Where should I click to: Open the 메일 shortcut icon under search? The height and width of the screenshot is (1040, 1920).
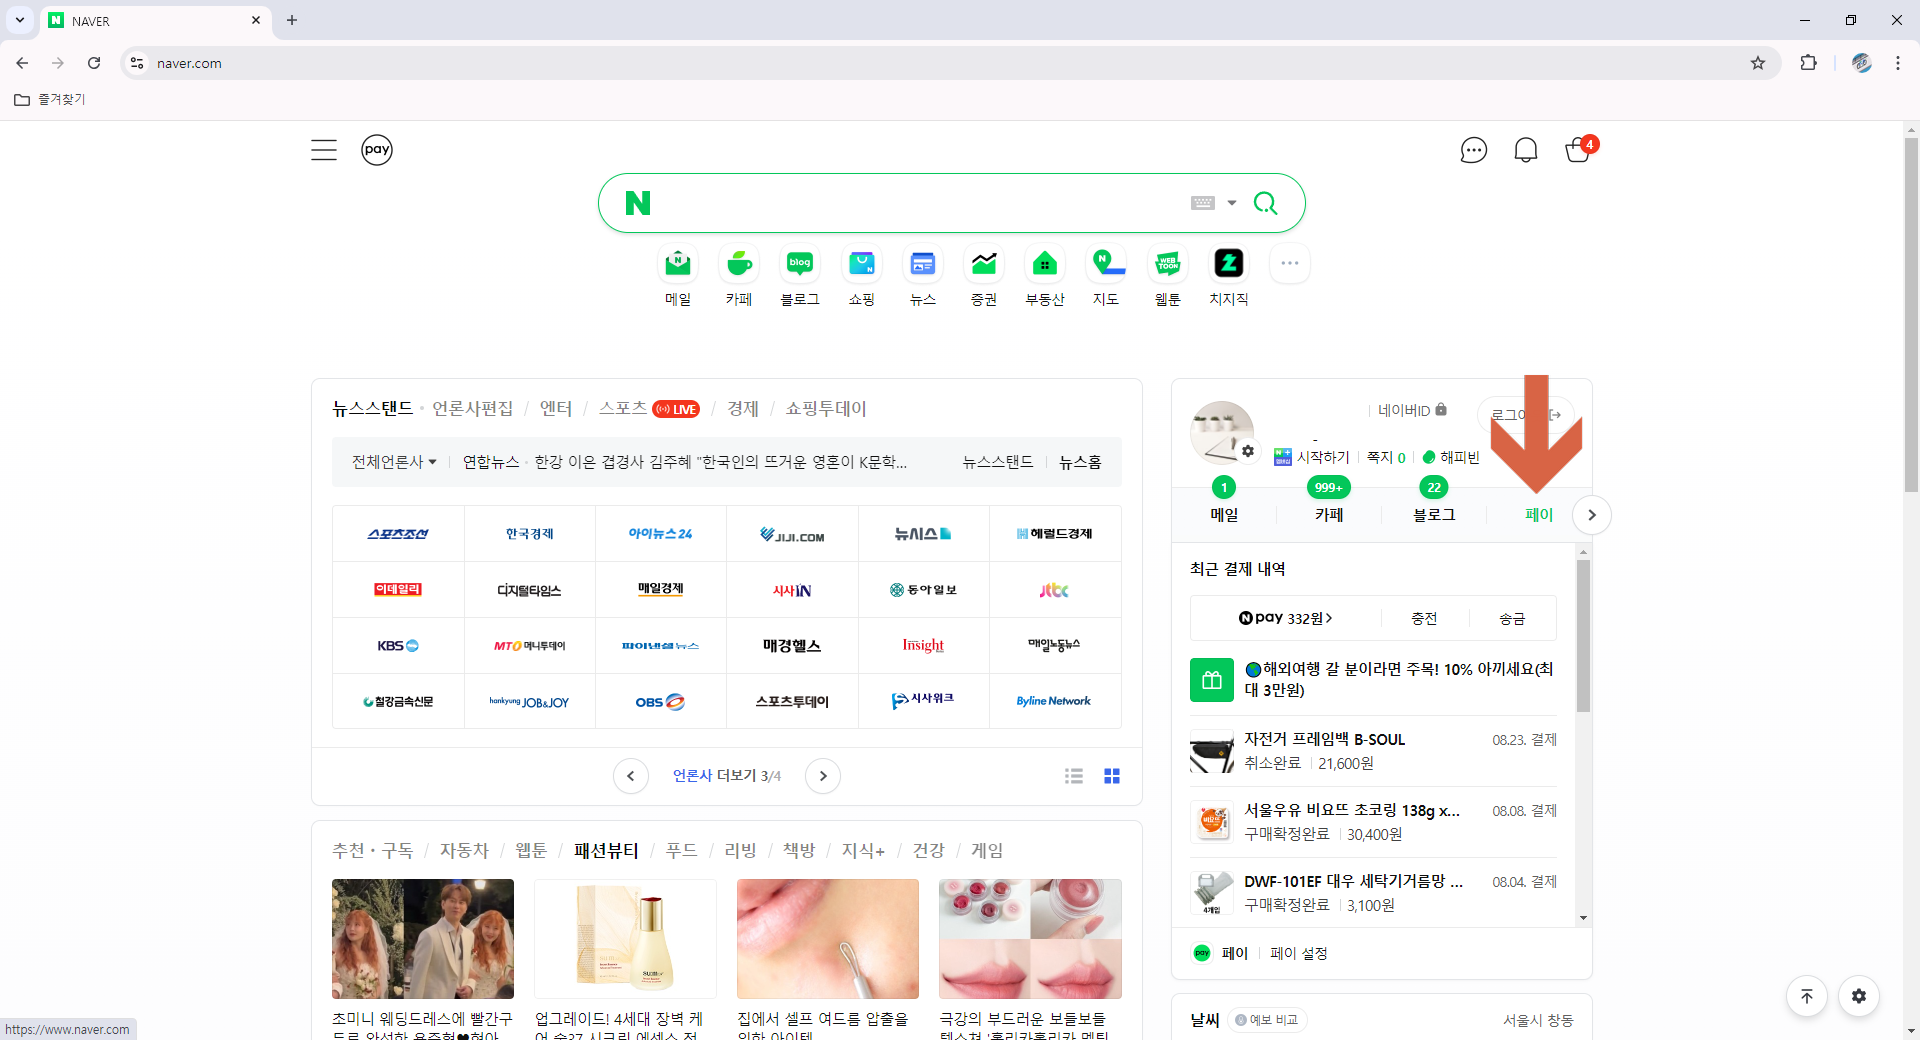[x=678, y=264]
